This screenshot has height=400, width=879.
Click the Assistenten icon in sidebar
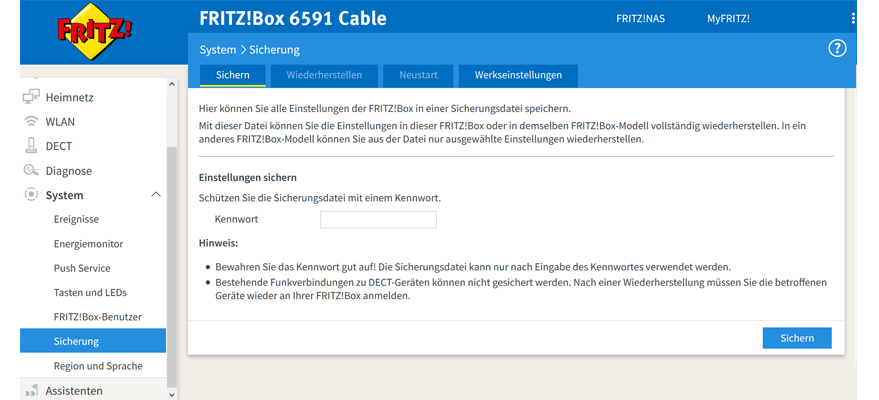pos(31,390)
